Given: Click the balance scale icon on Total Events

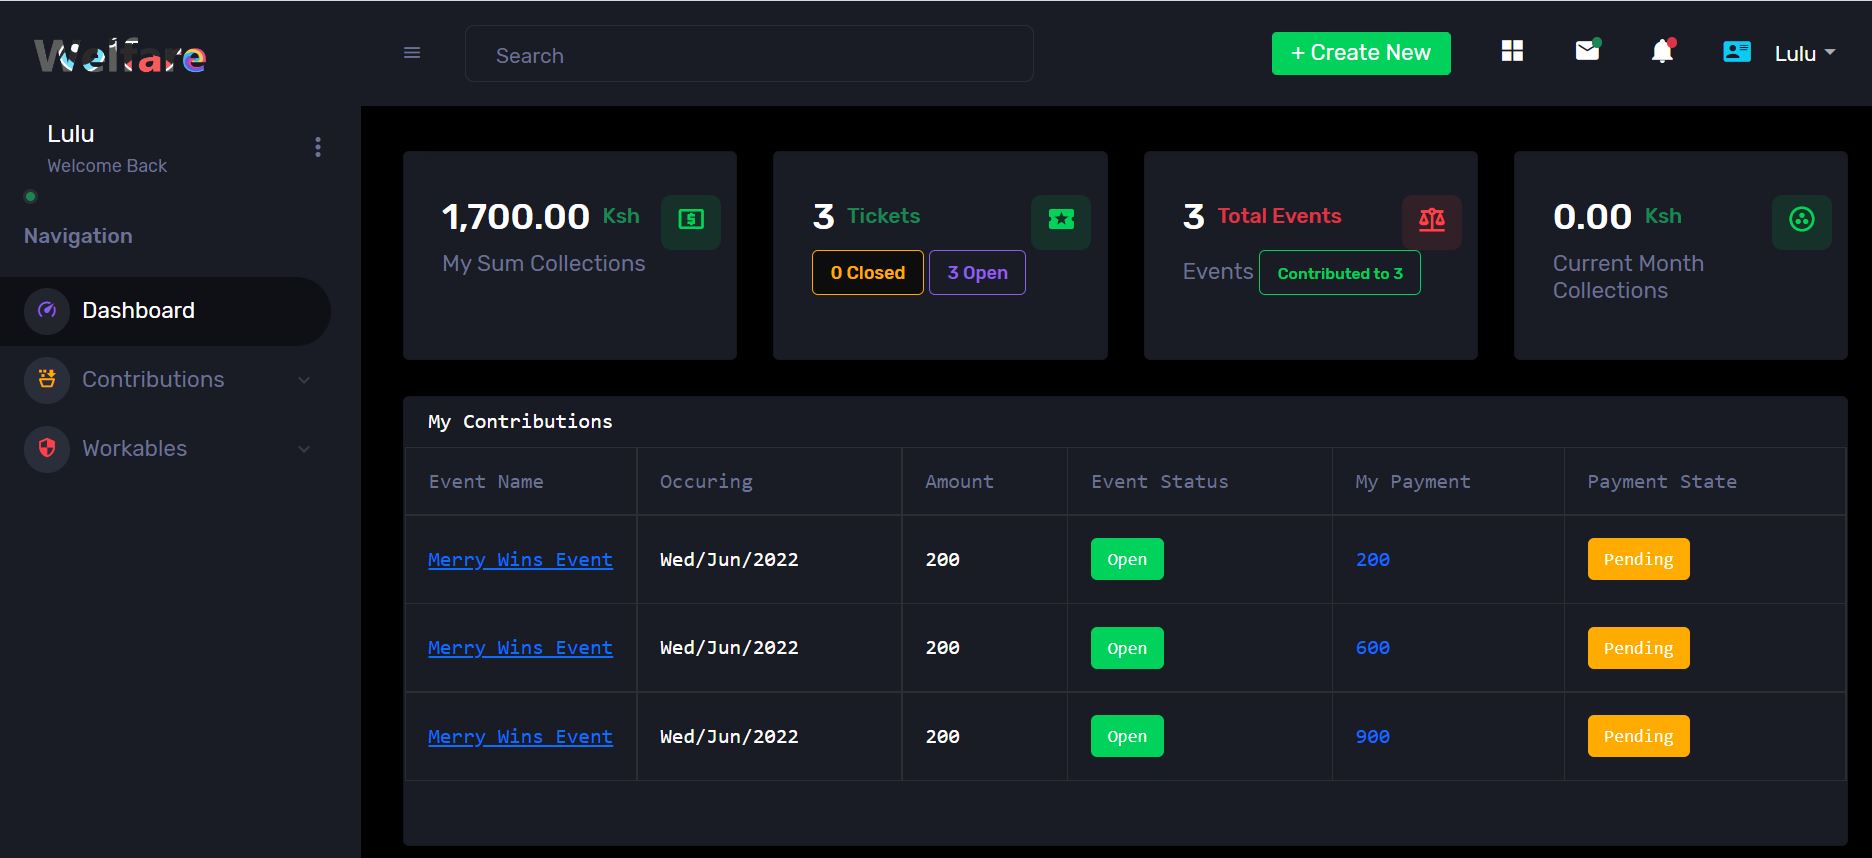Looking at the screenshot, I should pos(1431,220).
